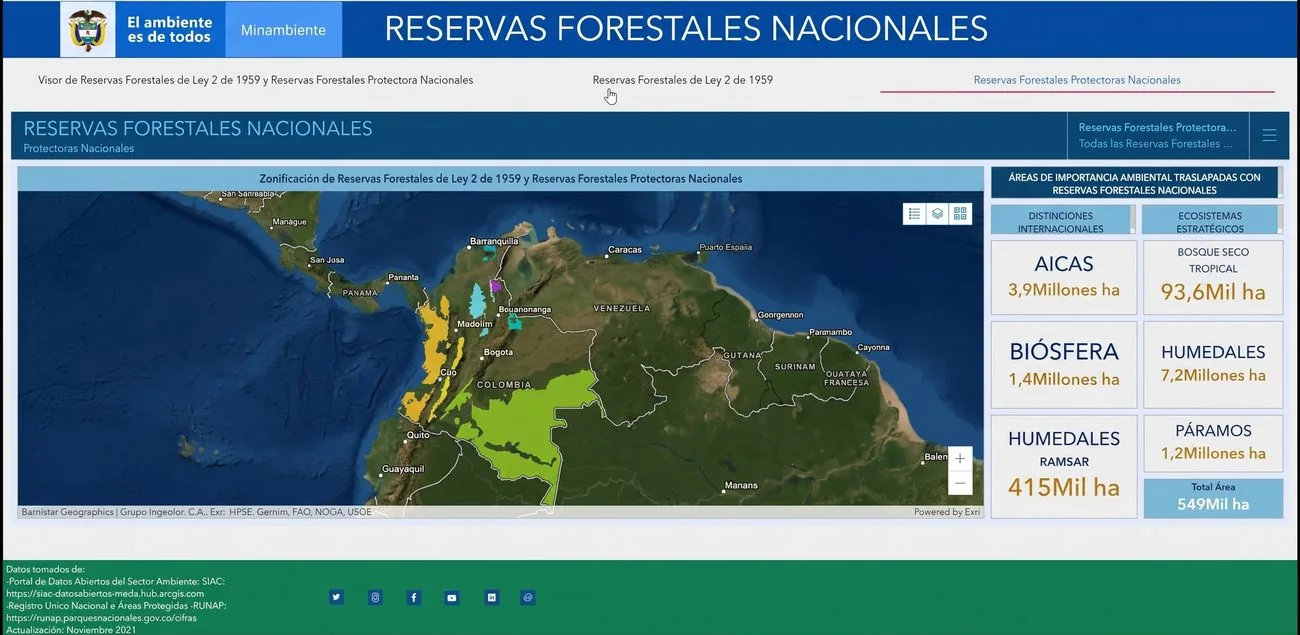1300x635 pixels.
Task: Zoom out the map with minus button
Action: click(x=960, y=483)
